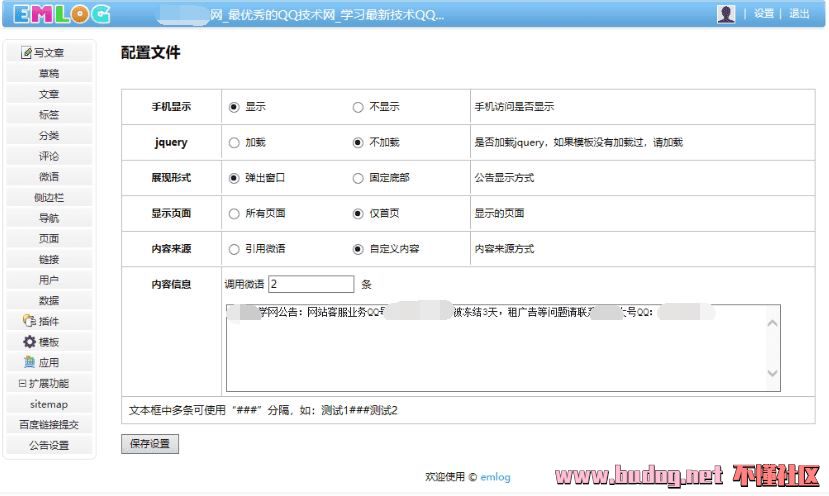Click the 调用微语 count input field
Screen dimensions: 829x496
point(311,284)
